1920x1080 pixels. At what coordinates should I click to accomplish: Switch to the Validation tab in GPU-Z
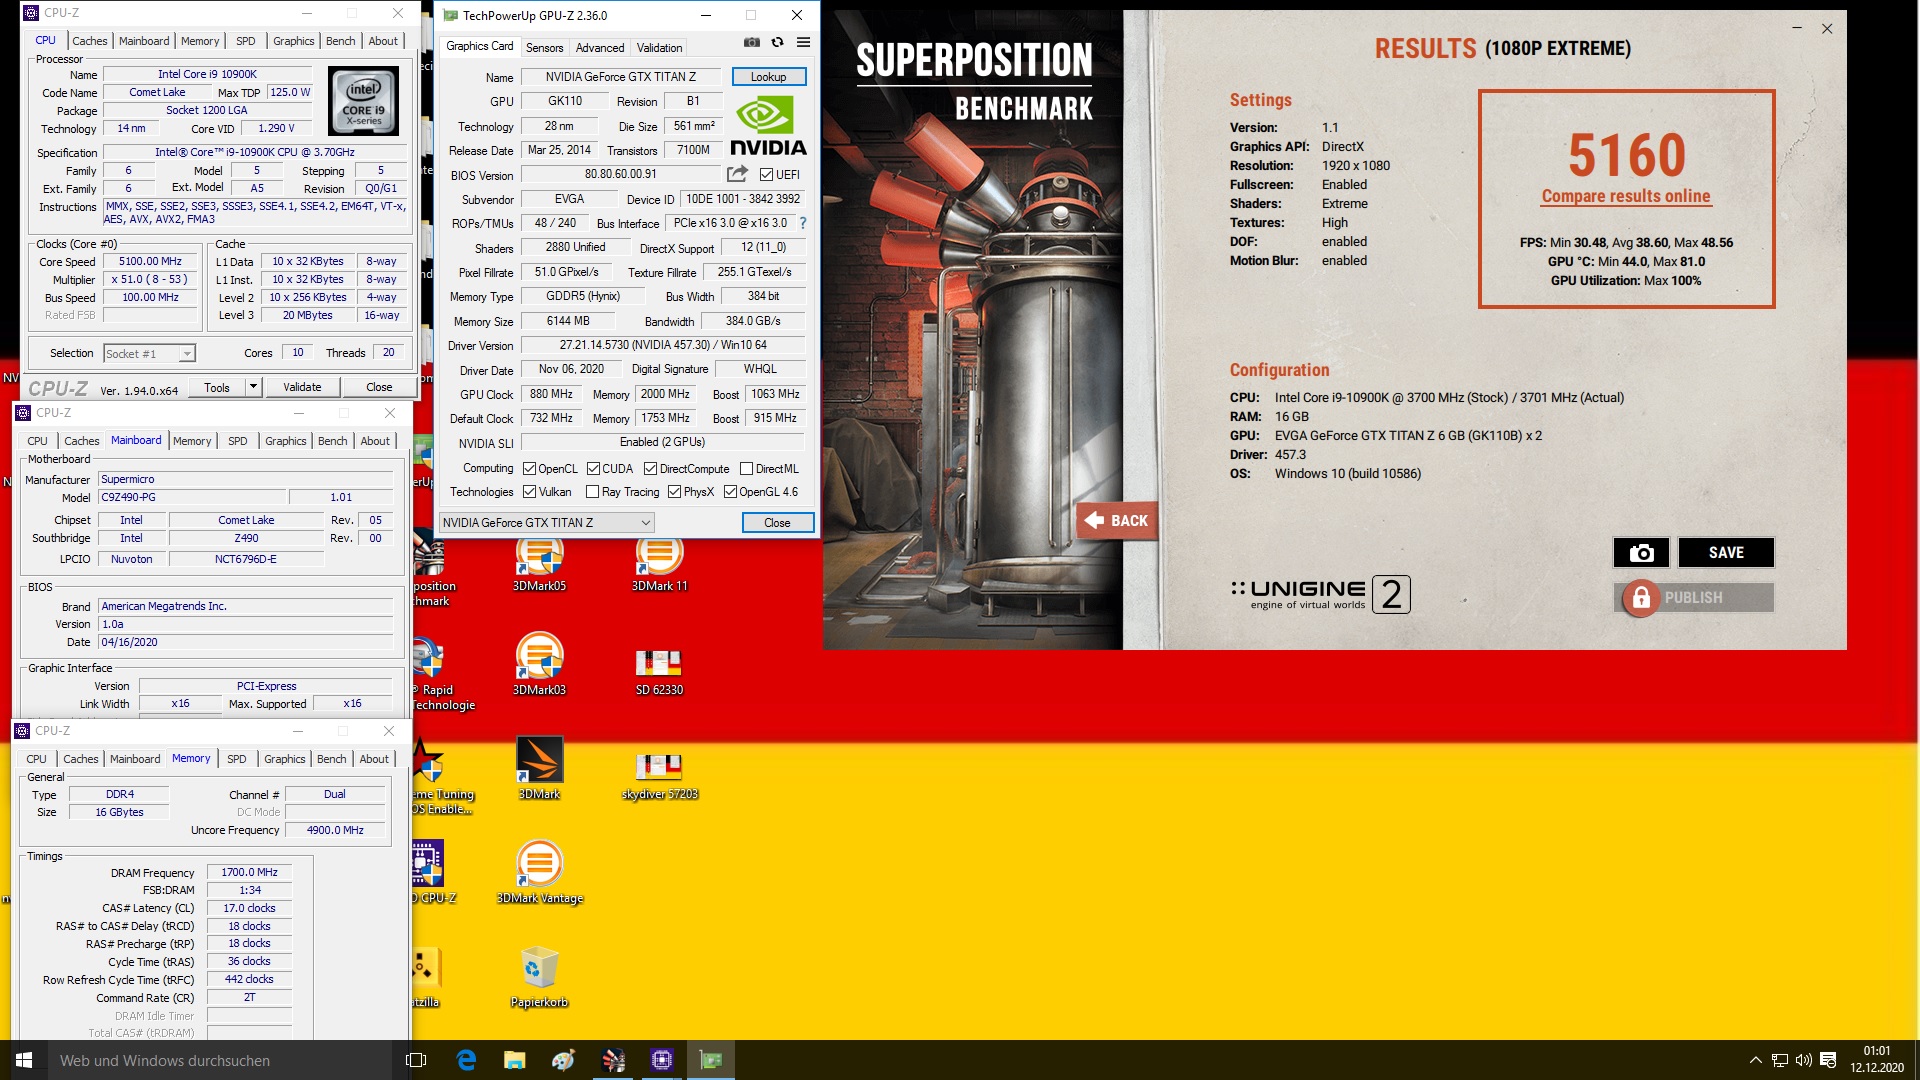coord(659,48)
